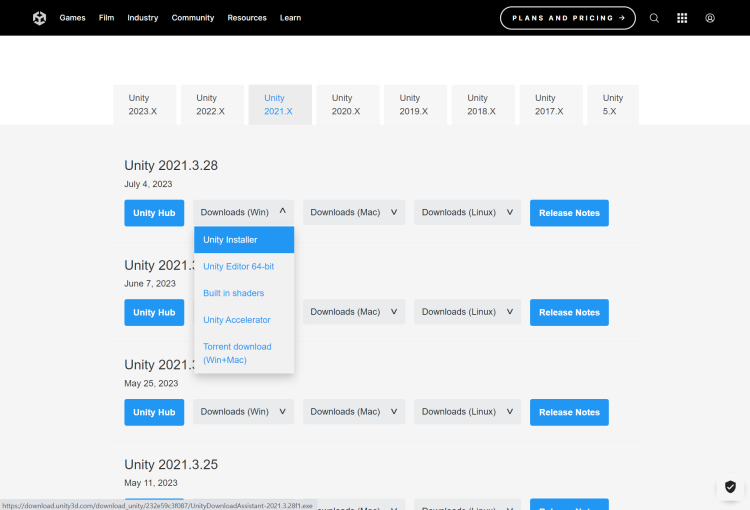The image size is (750, 510).
Task: Click Unity Hub for Unity 2021.3.28
Action: pyautogui.click(x=154, y=213)
